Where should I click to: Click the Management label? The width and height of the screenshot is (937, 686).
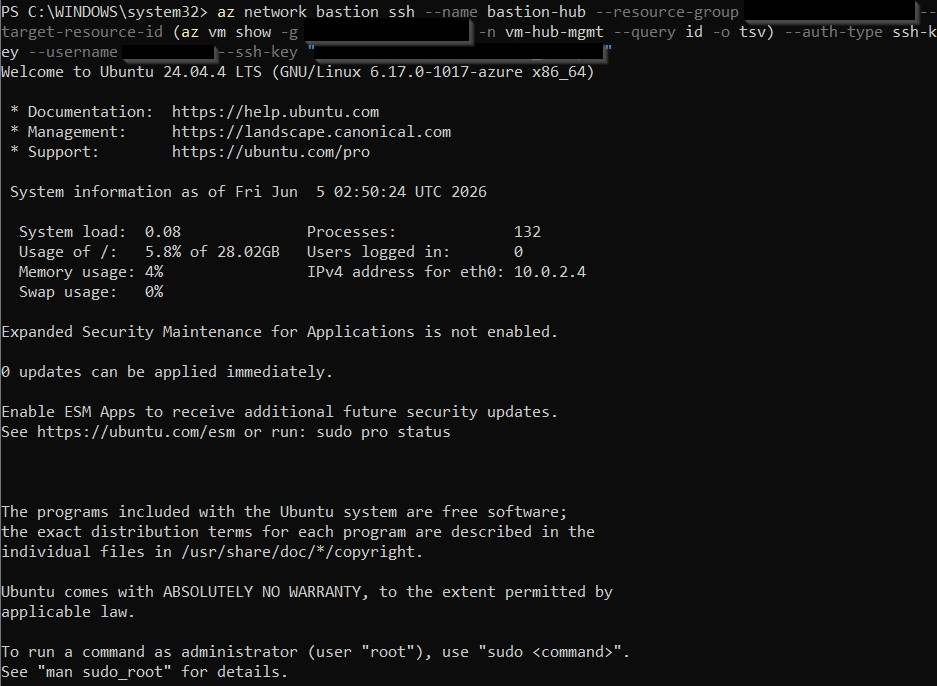click(76, 131)
